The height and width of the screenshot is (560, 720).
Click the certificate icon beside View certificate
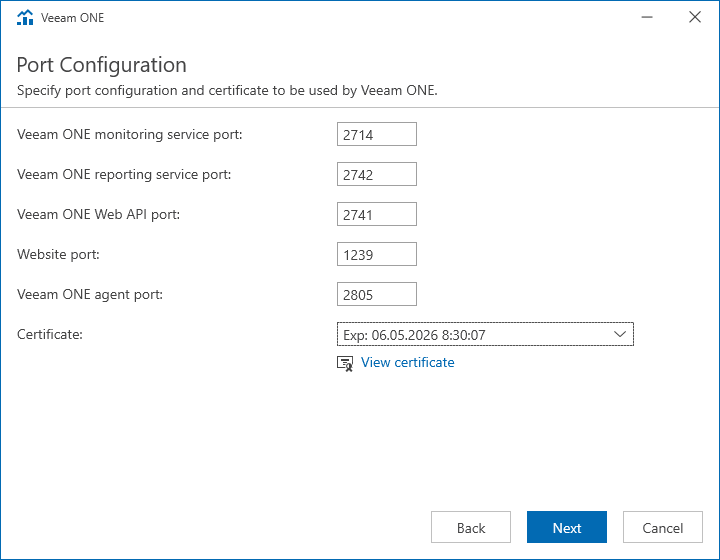coord(345,363)
